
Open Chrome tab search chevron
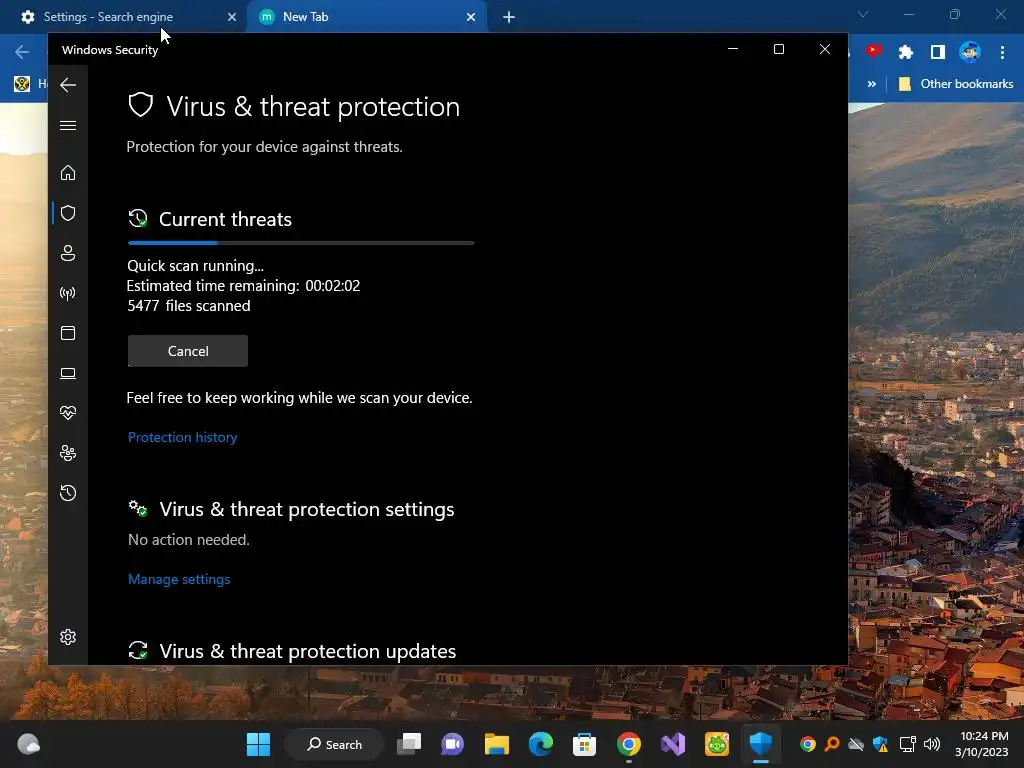click(863, 14)
